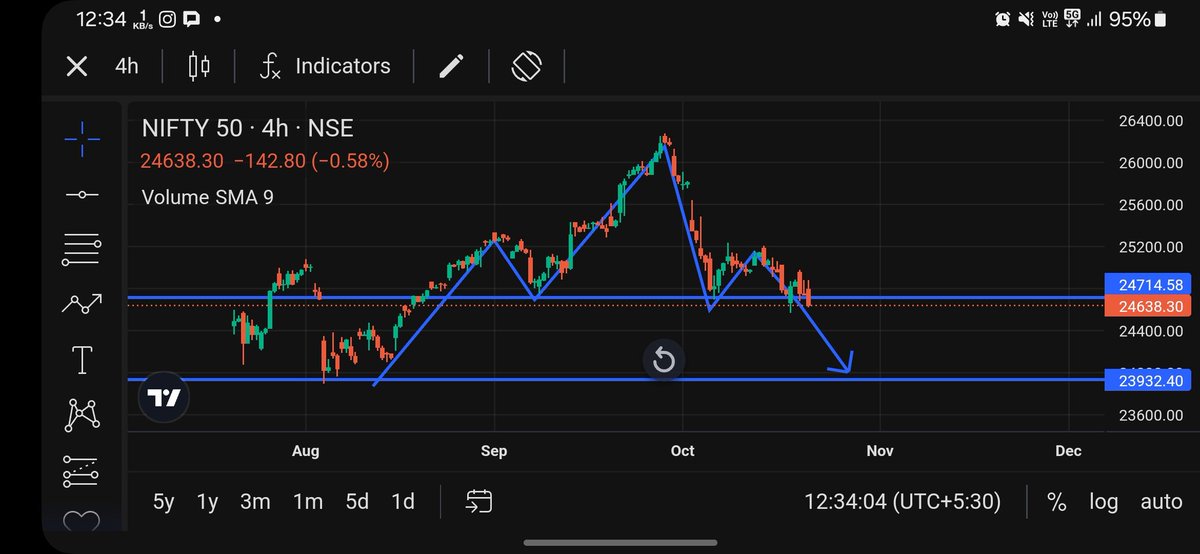1200x554 pixels.
Task: Toggle the auto scale mode
Action: [x=1161, y=501]
